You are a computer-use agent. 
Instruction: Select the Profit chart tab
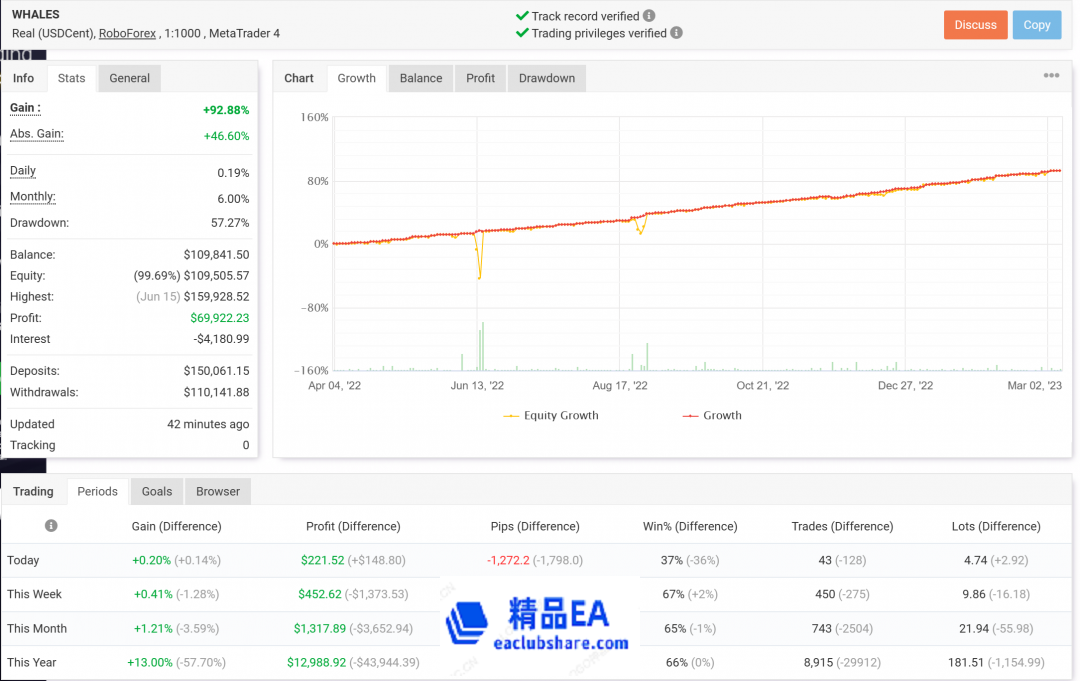[482, 77]
